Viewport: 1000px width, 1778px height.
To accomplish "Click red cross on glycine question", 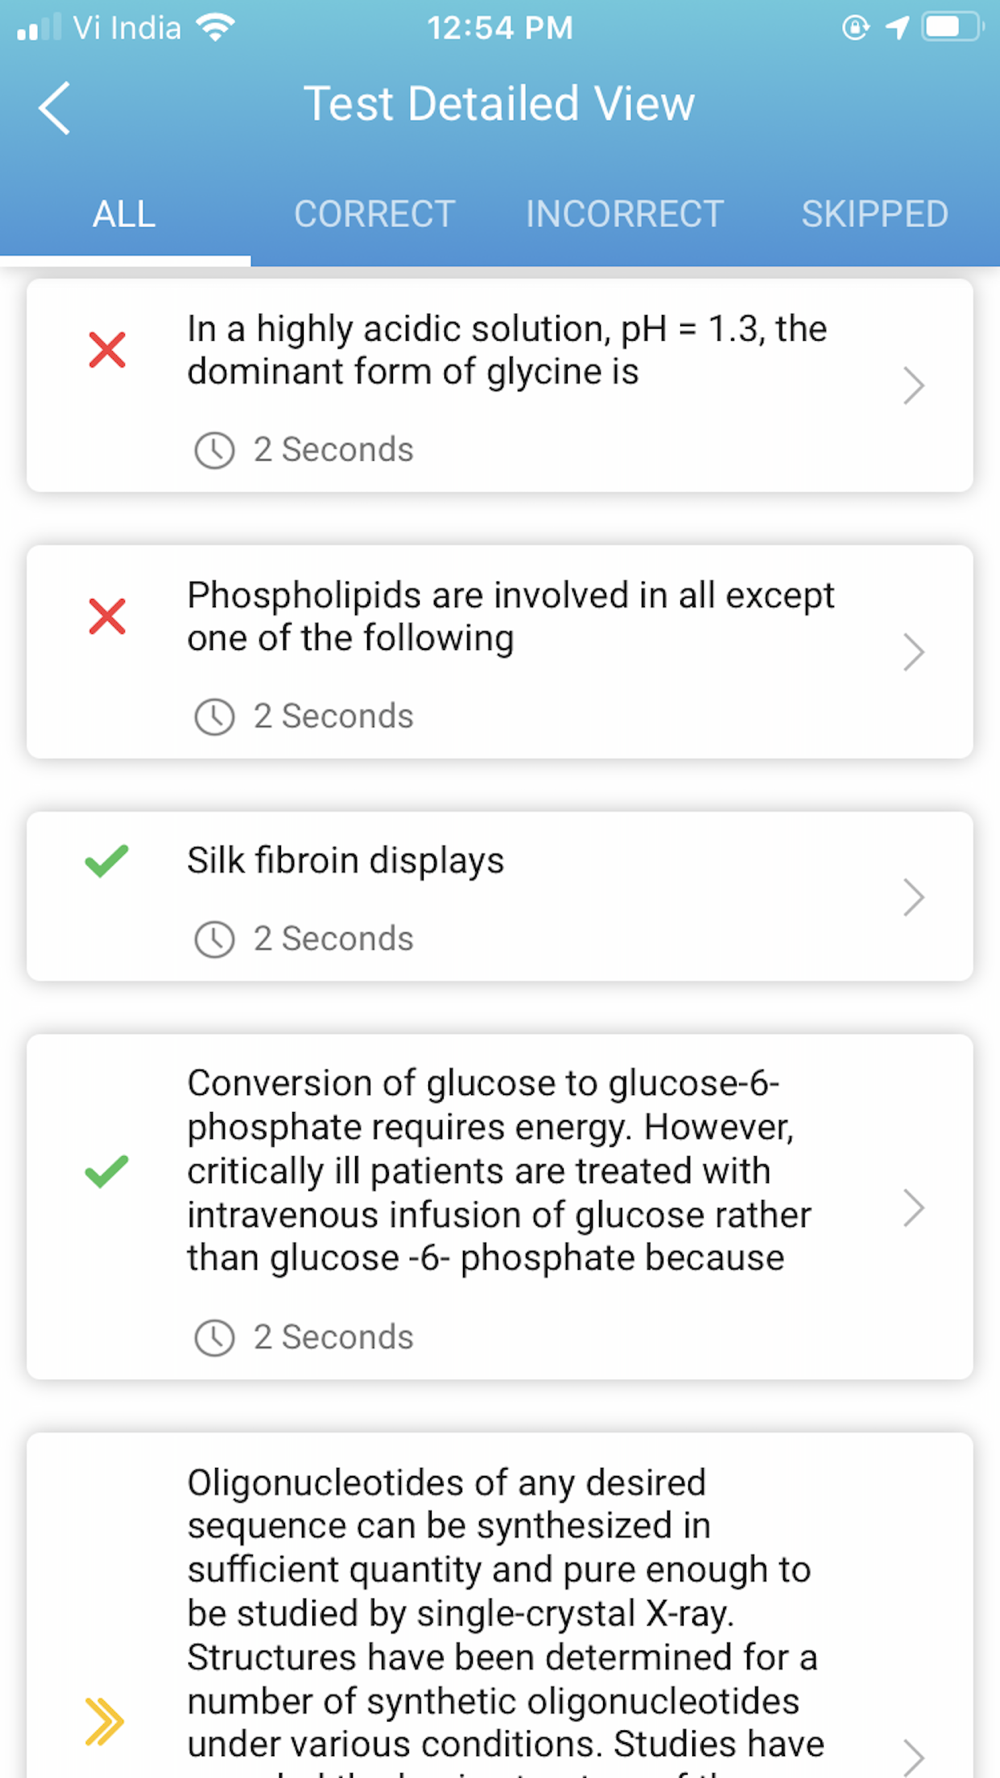I will [107, 350].
